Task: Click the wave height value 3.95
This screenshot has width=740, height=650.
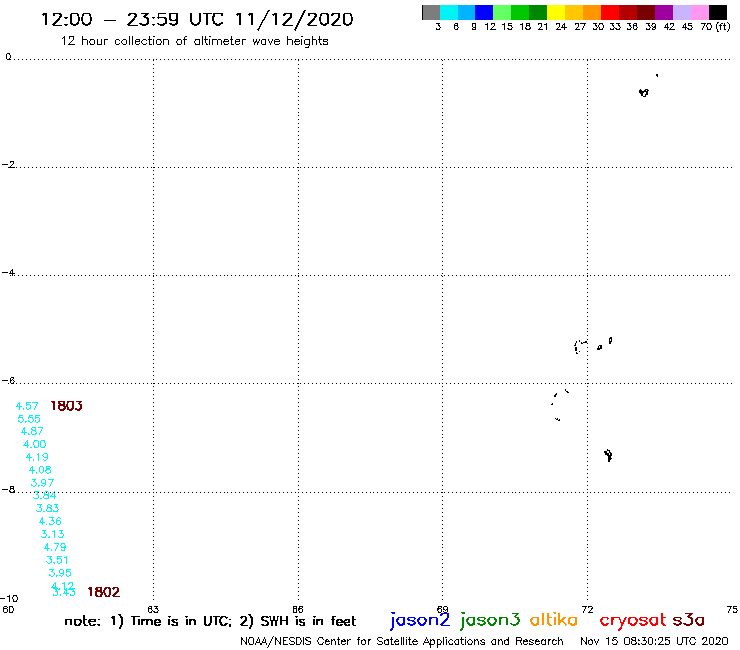Action: pos(60,573)
